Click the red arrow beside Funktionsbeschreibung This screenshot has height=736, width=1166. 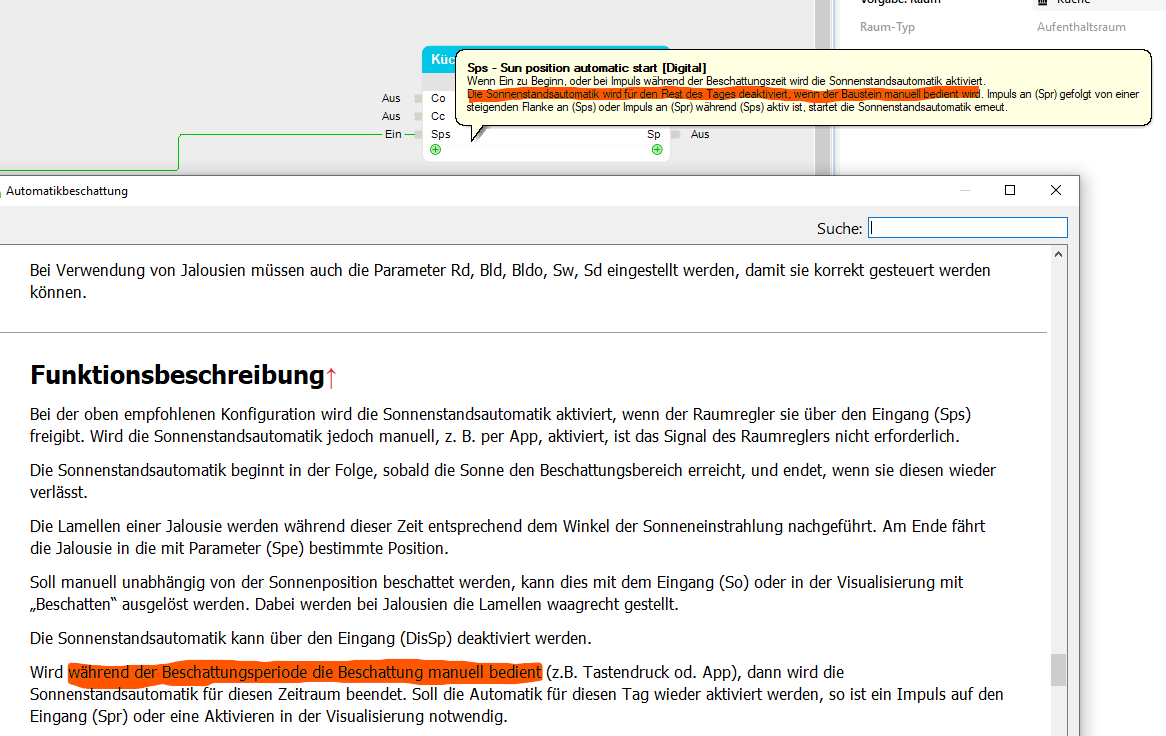click(x=331, y=377)
